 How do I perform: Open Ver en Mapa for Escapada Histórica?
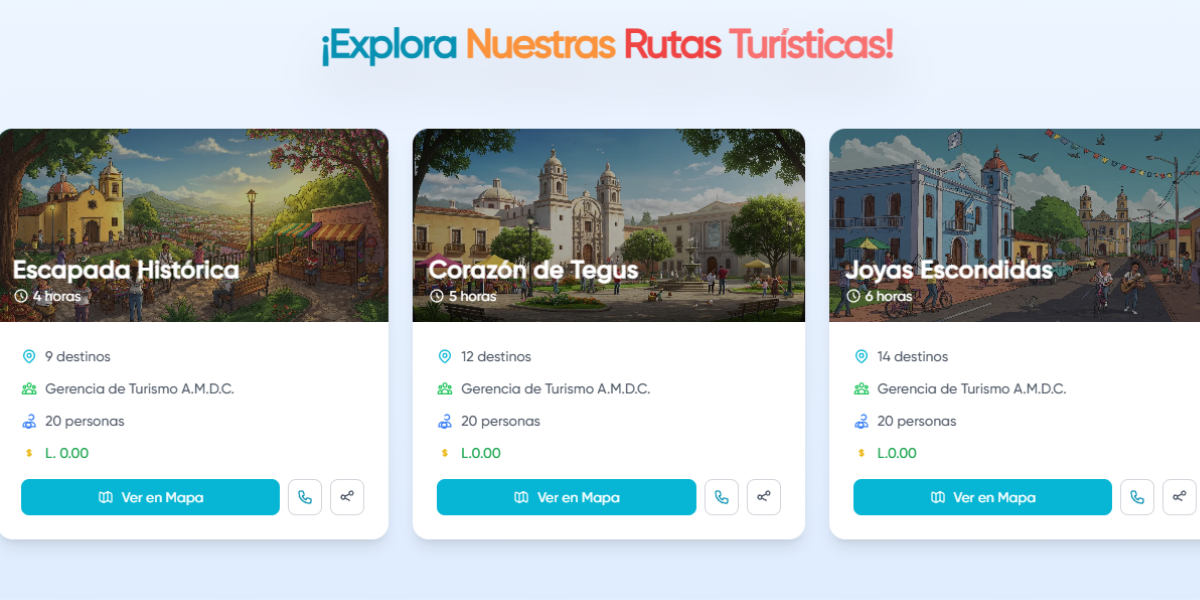(150, 497)
